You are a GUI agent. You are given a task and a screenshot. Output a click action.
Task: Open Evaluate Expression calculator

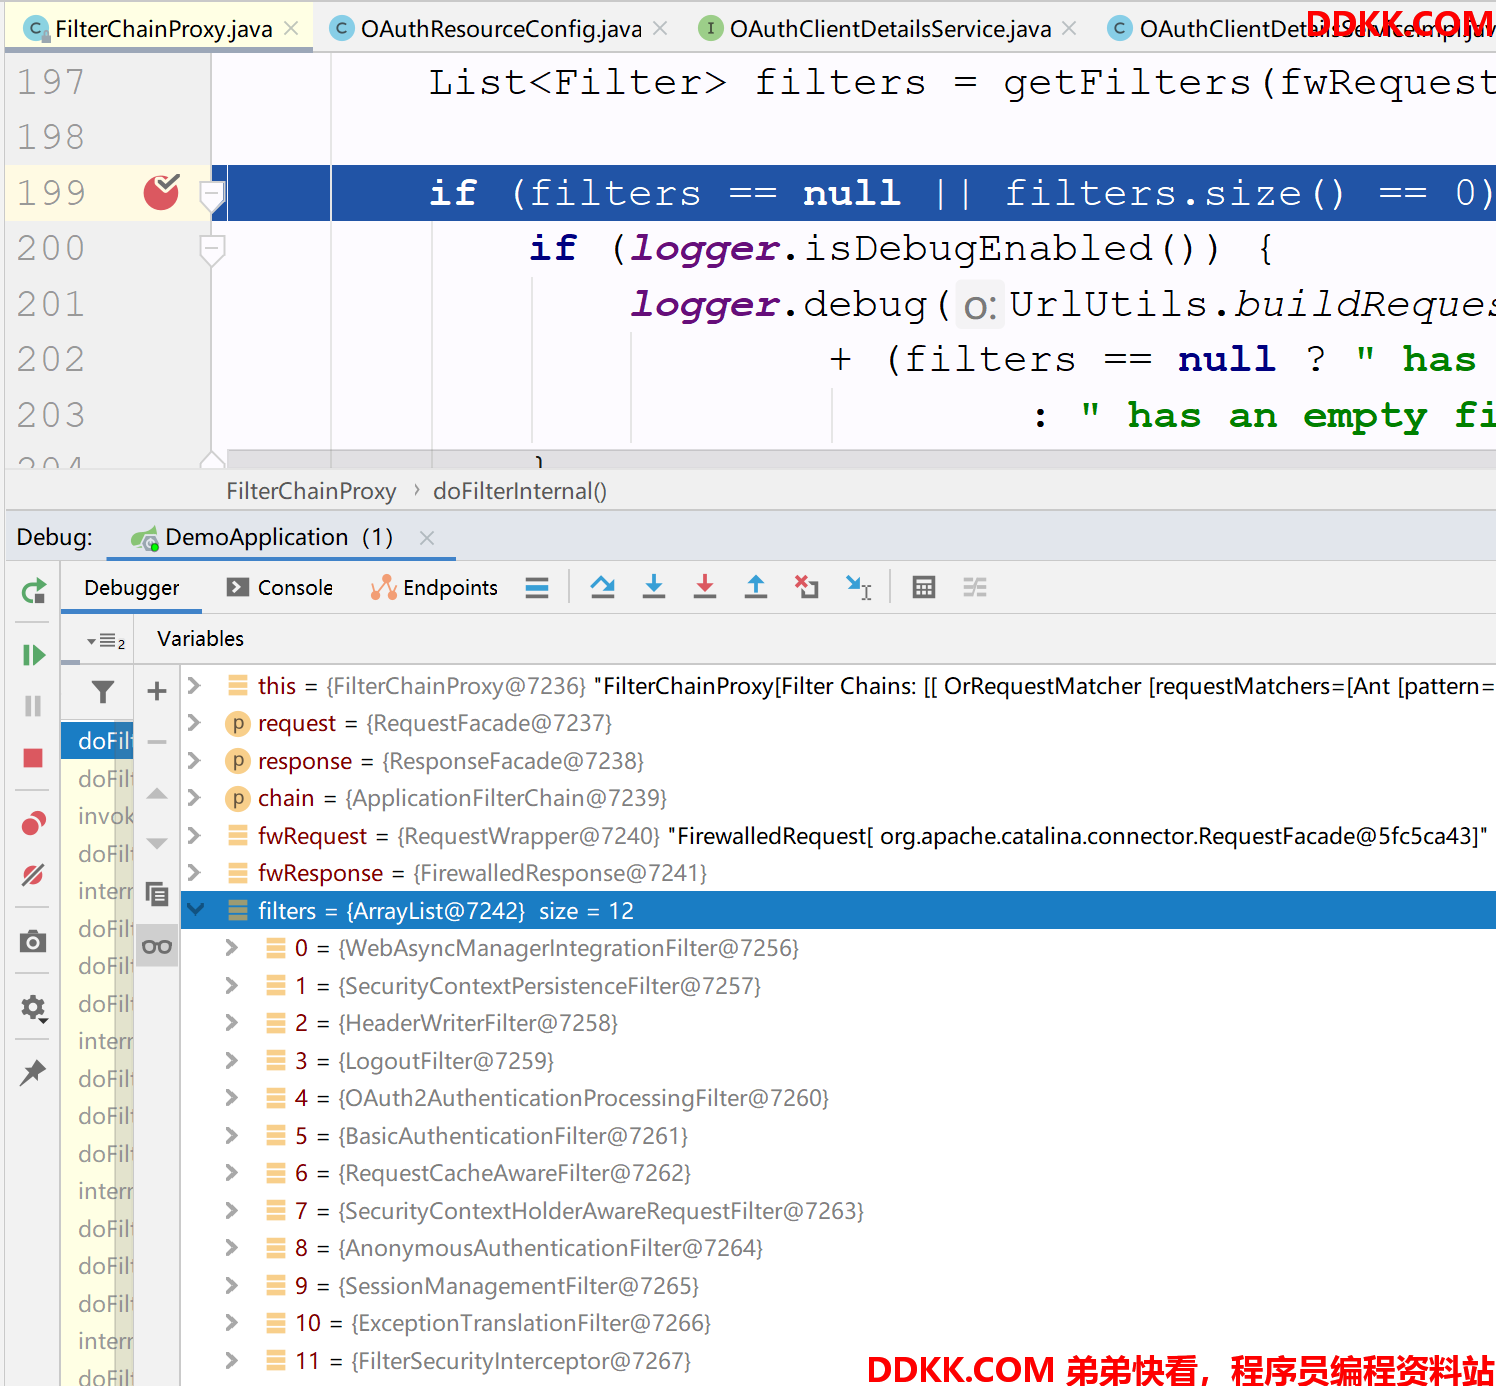click(x=924, y=588)
